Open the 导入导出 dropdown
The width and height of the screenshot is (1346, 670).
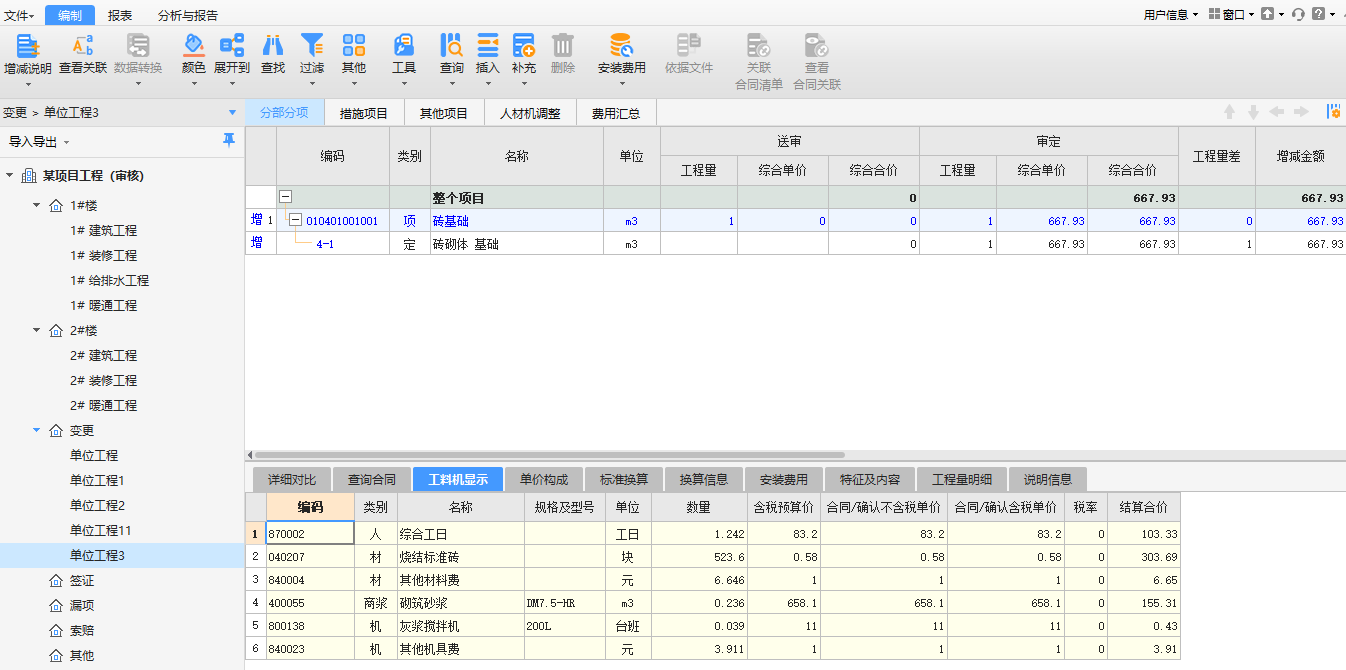tap(39, 142)
